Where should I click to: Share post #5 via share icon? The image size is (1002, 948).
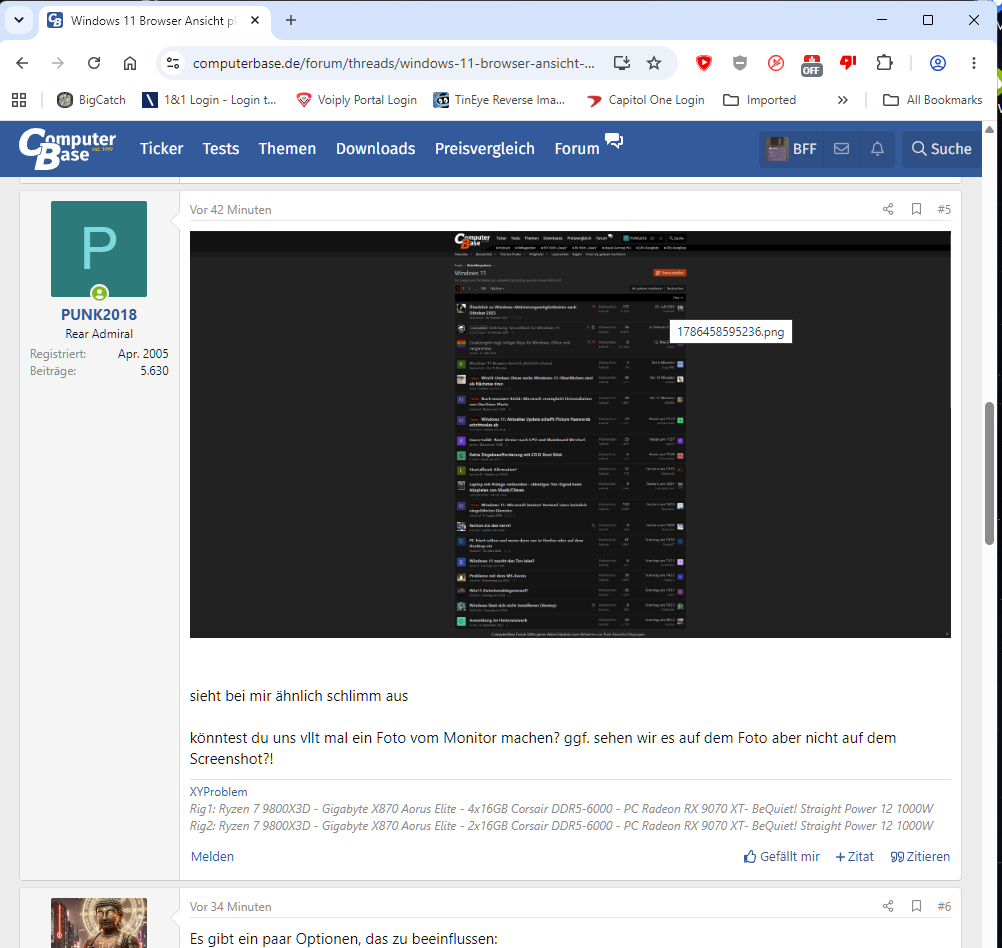tap(888, 209)
